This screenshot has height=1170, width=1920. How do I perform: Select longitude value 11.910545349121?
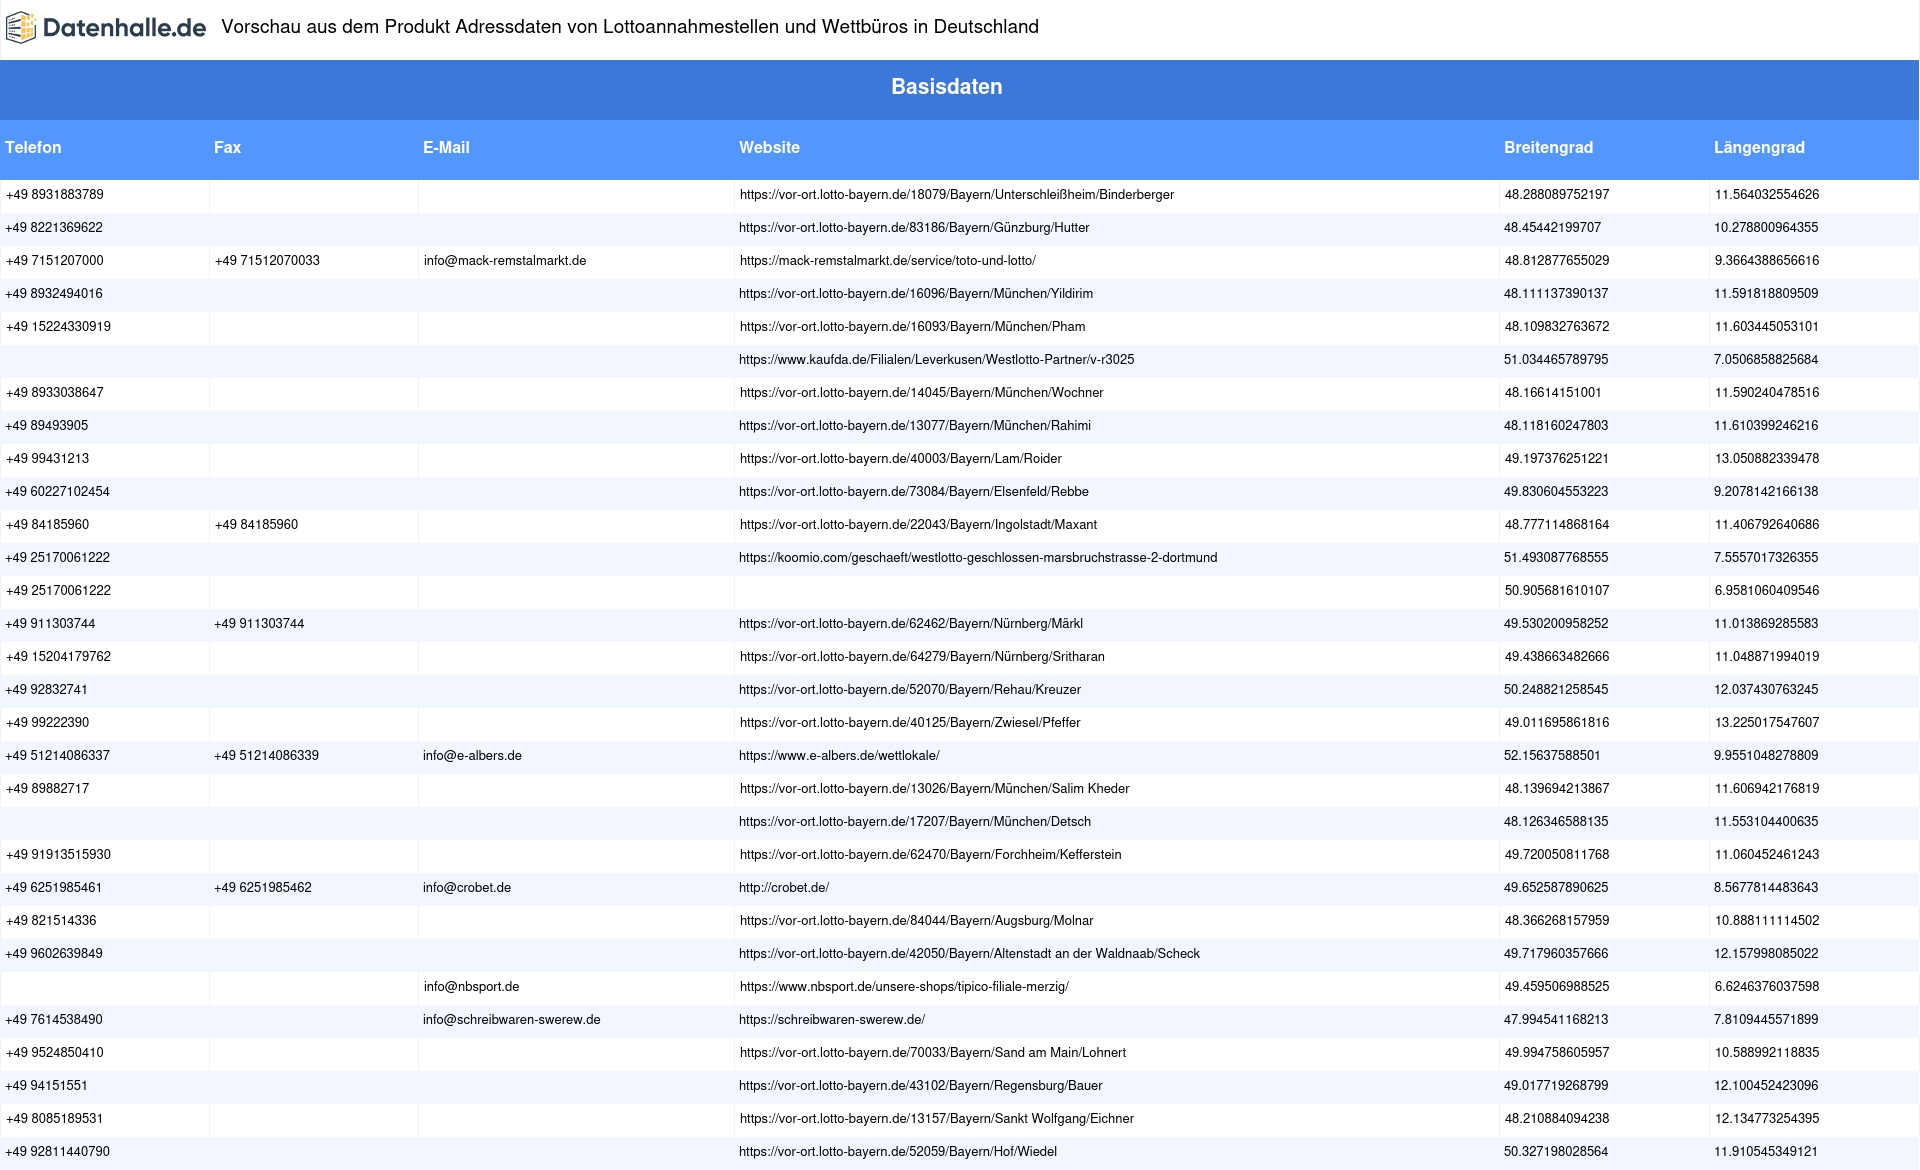coord(1766,1152)
